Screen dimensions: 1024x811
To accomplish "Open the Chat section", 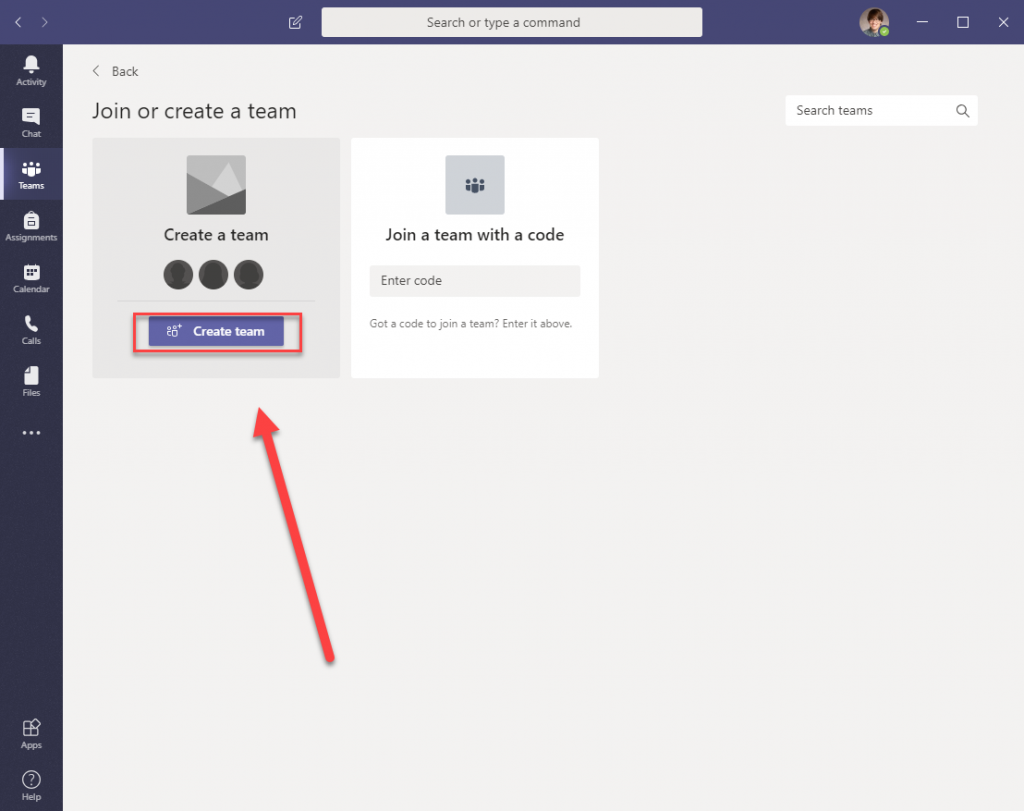I will (31, 122).
